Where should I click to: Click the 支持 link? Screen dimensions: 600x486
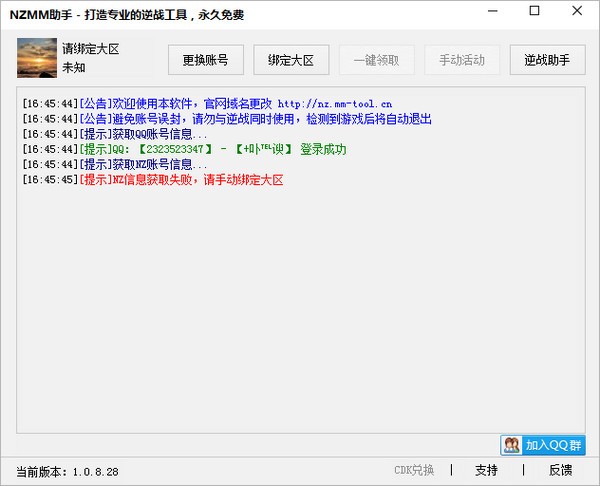pyautogui.click(x=486, y=470)
